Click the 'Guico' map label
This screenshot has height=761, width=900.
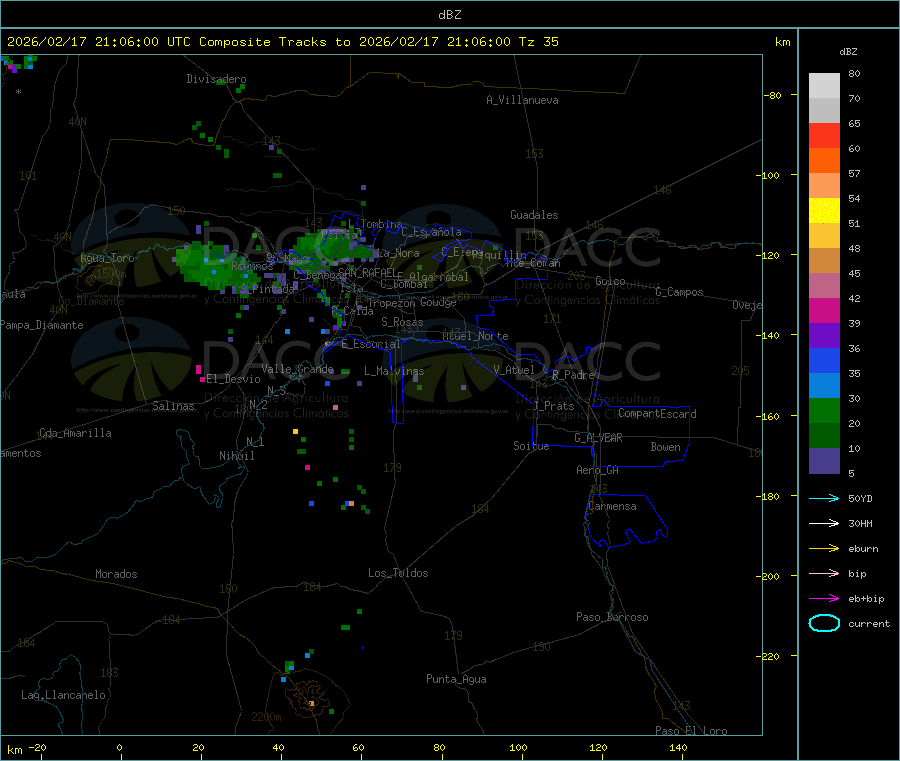coord(610,281)
